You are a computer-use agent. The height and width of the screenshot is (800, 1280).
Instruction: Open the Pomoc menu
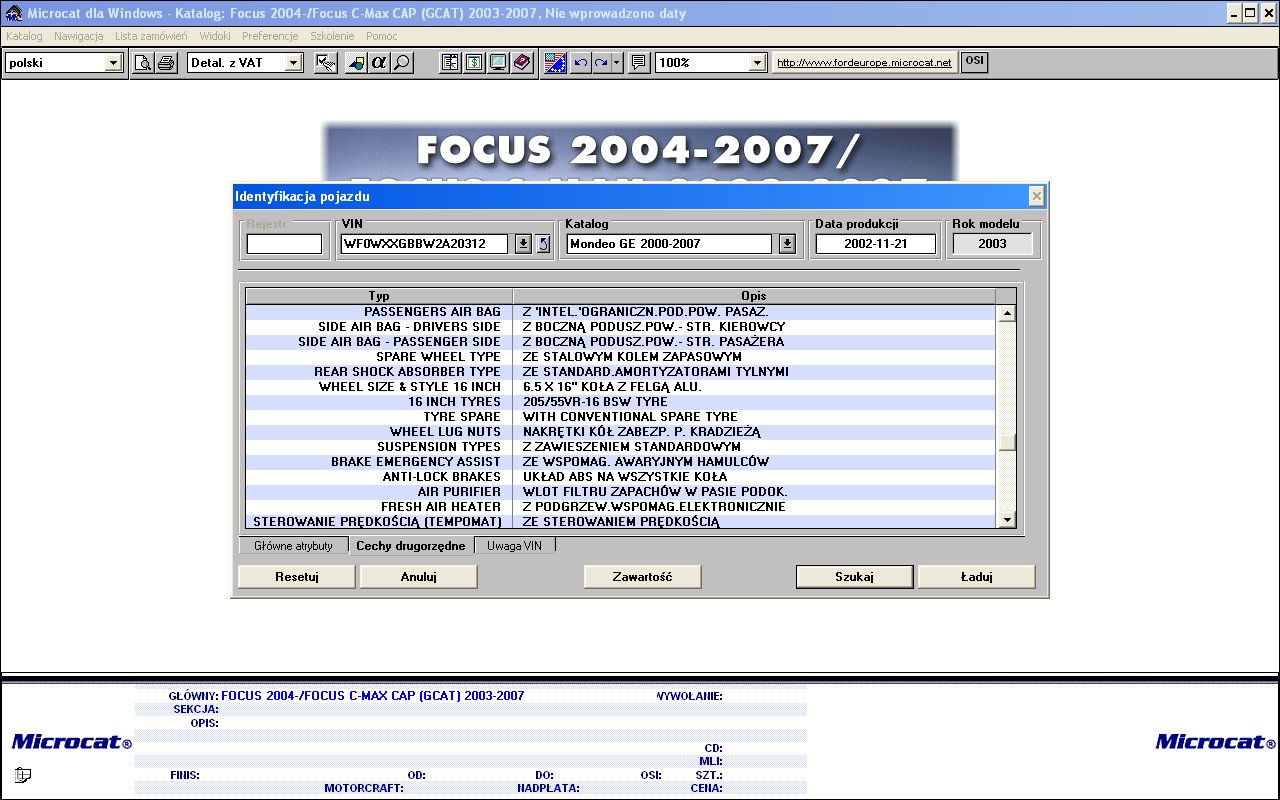pyautogui.click(x=382, y=36)
